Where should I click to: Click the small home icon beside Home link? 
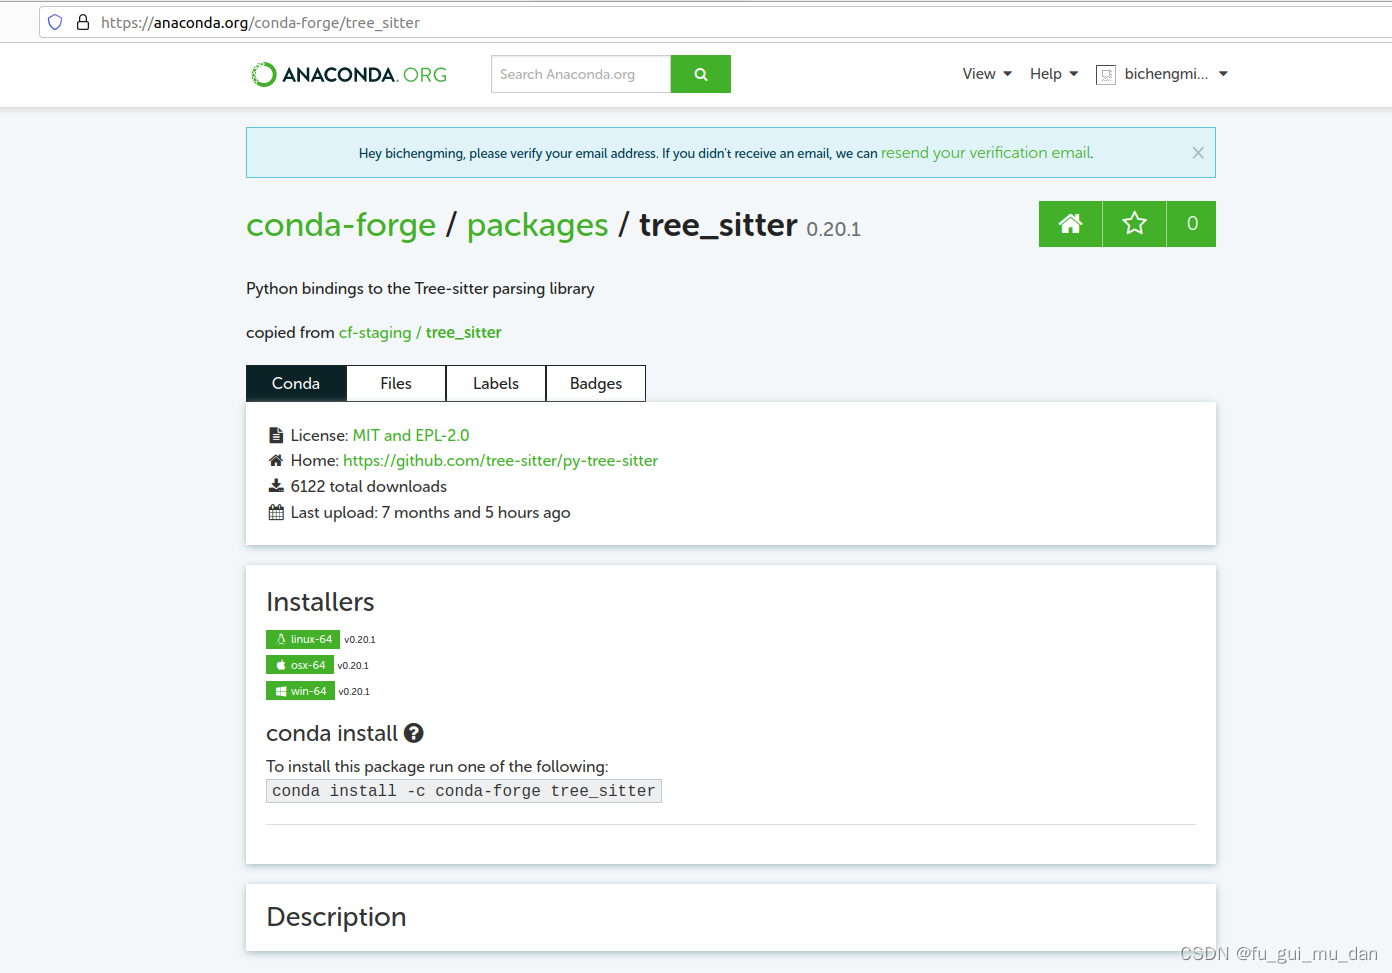pyautogui.click(x=276, y=460)
